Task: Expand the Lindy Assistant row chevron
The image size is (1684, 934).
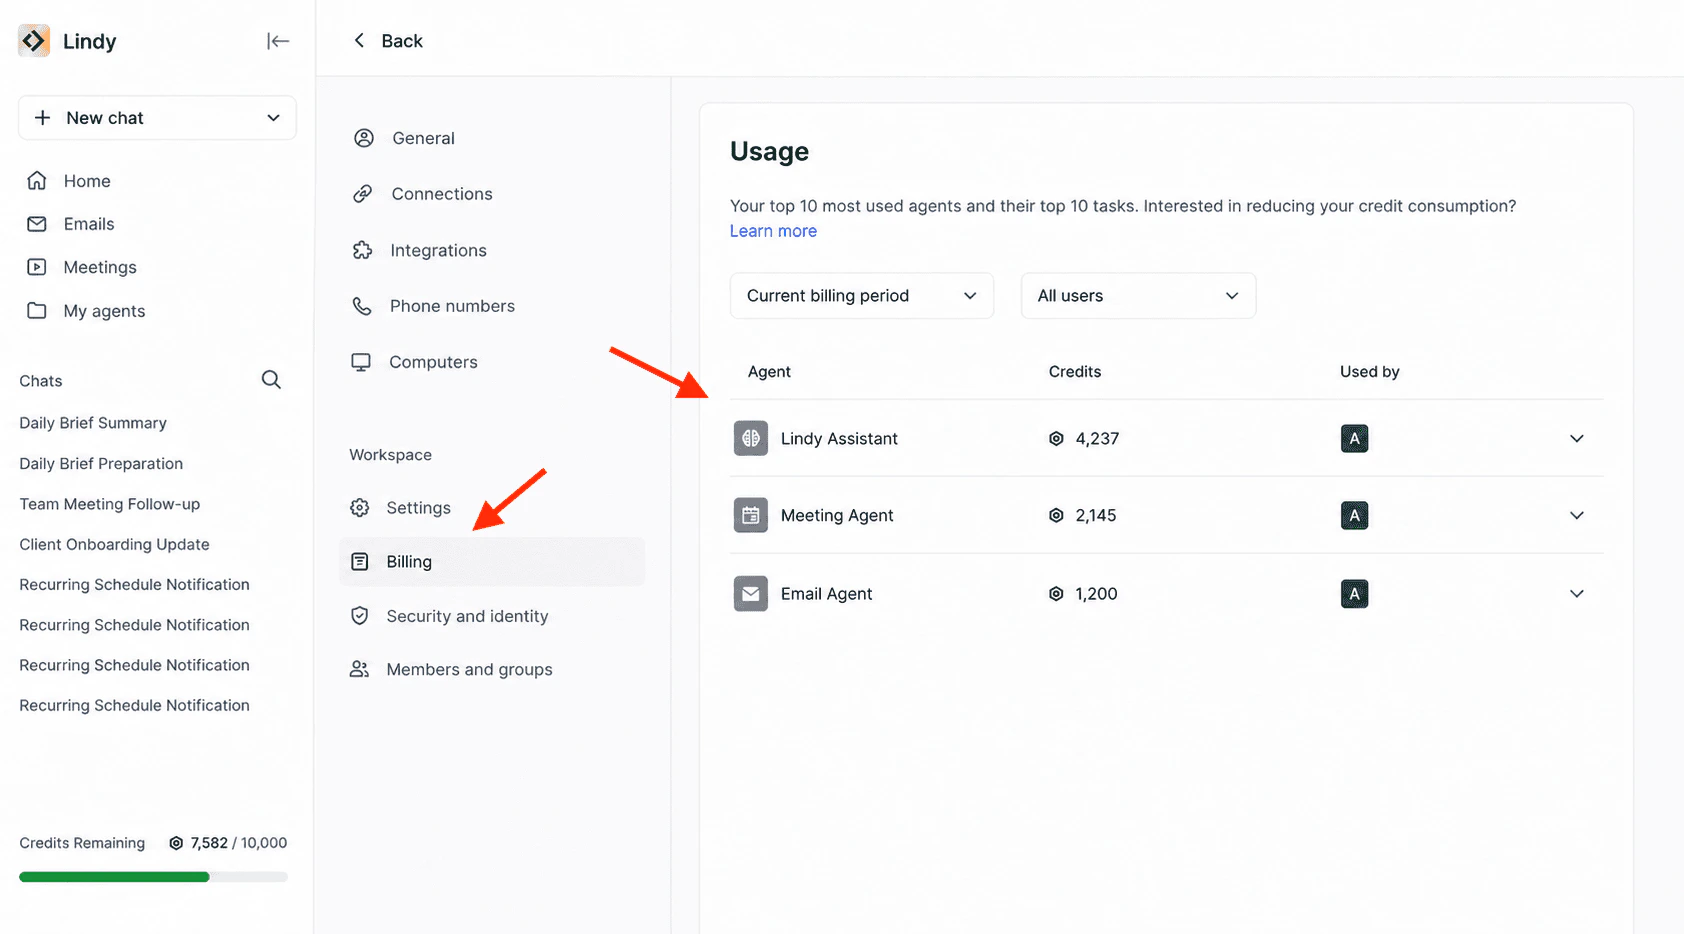Action: [x=1577, y=439]
